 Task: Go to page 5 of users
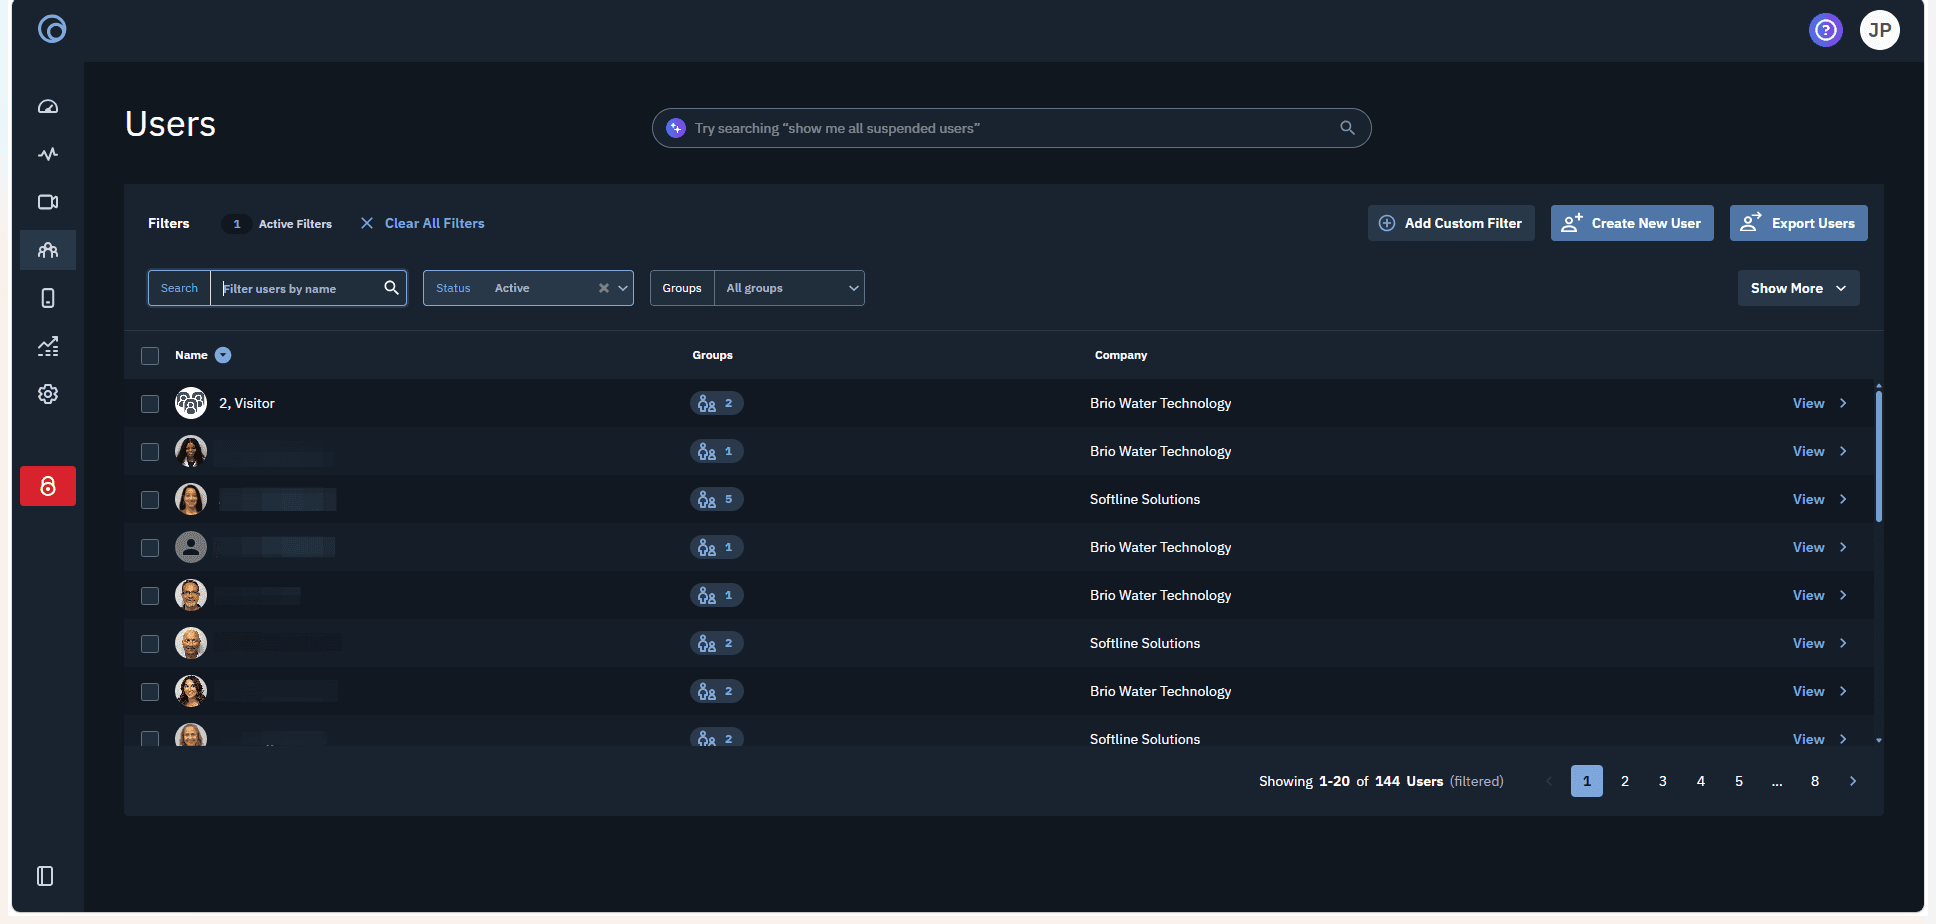(x=1739, y=781)
